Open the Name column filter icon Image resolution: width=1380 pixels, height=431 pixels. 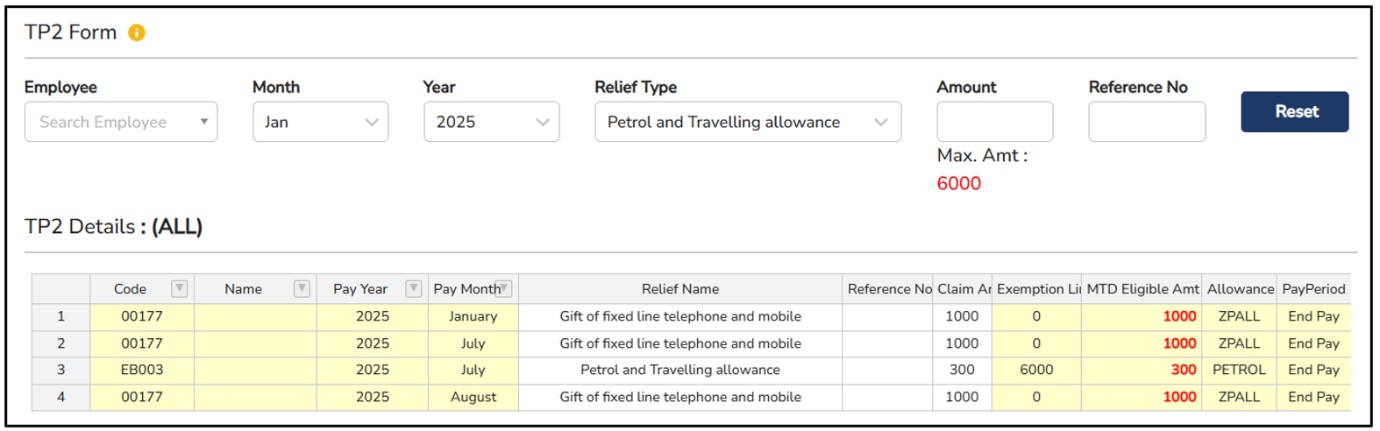(x=301, y=289)
